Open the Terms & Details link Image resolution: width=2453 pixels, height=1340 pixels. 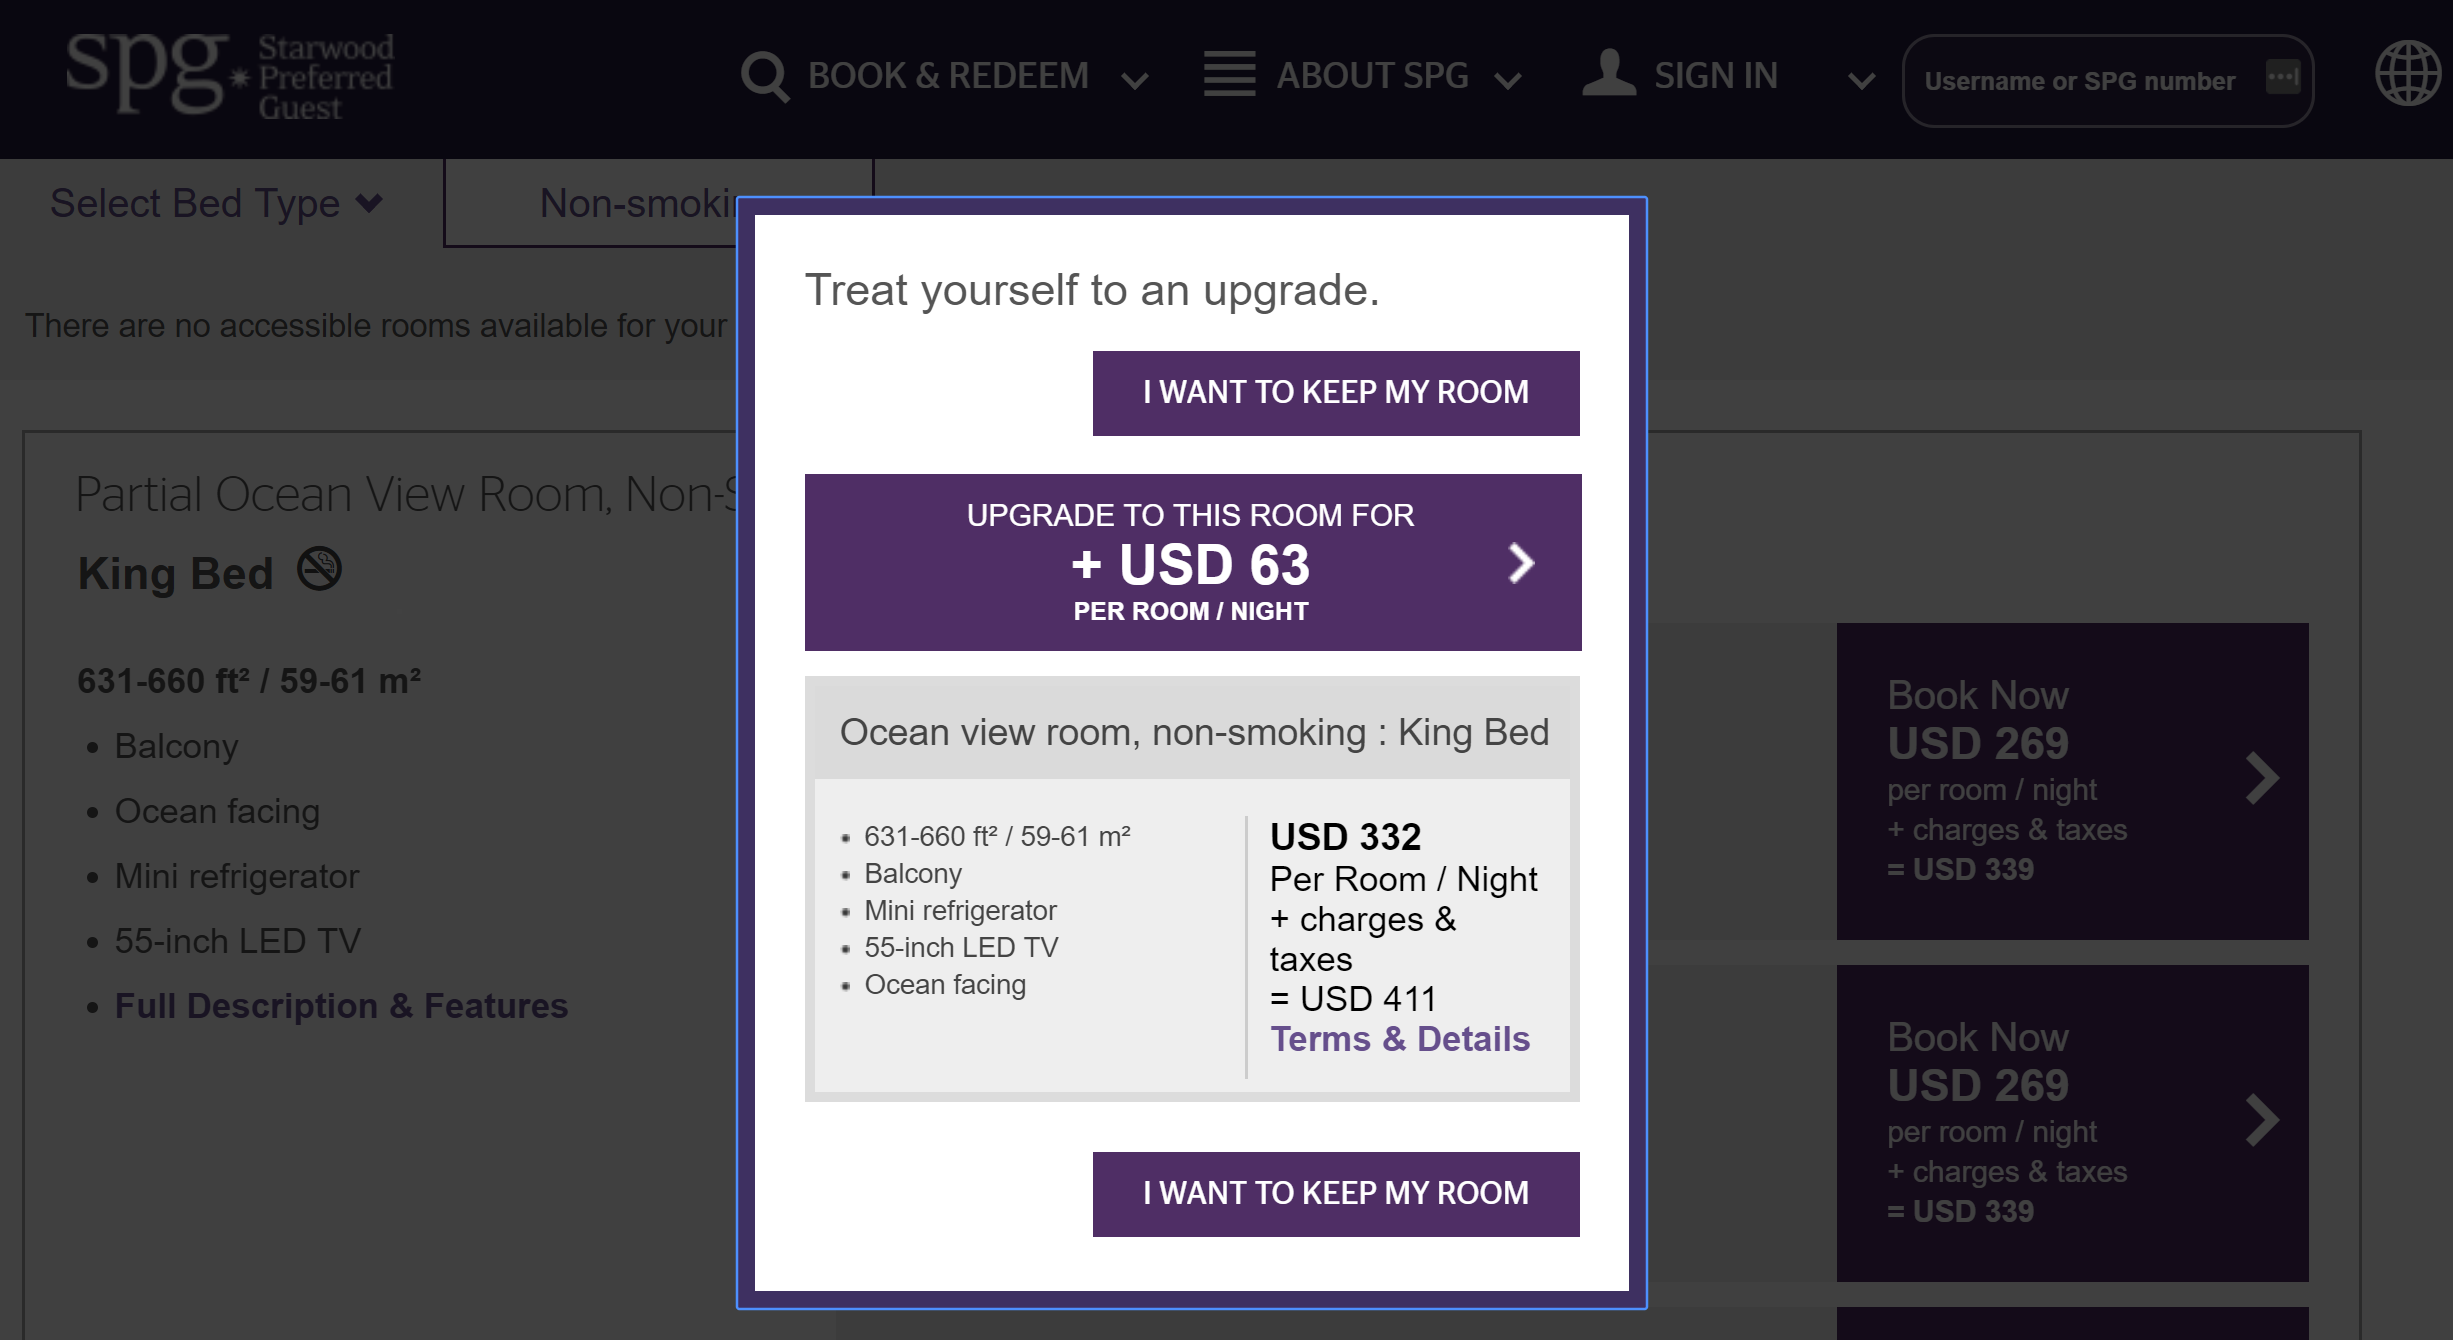[x=1399, y=1039]
